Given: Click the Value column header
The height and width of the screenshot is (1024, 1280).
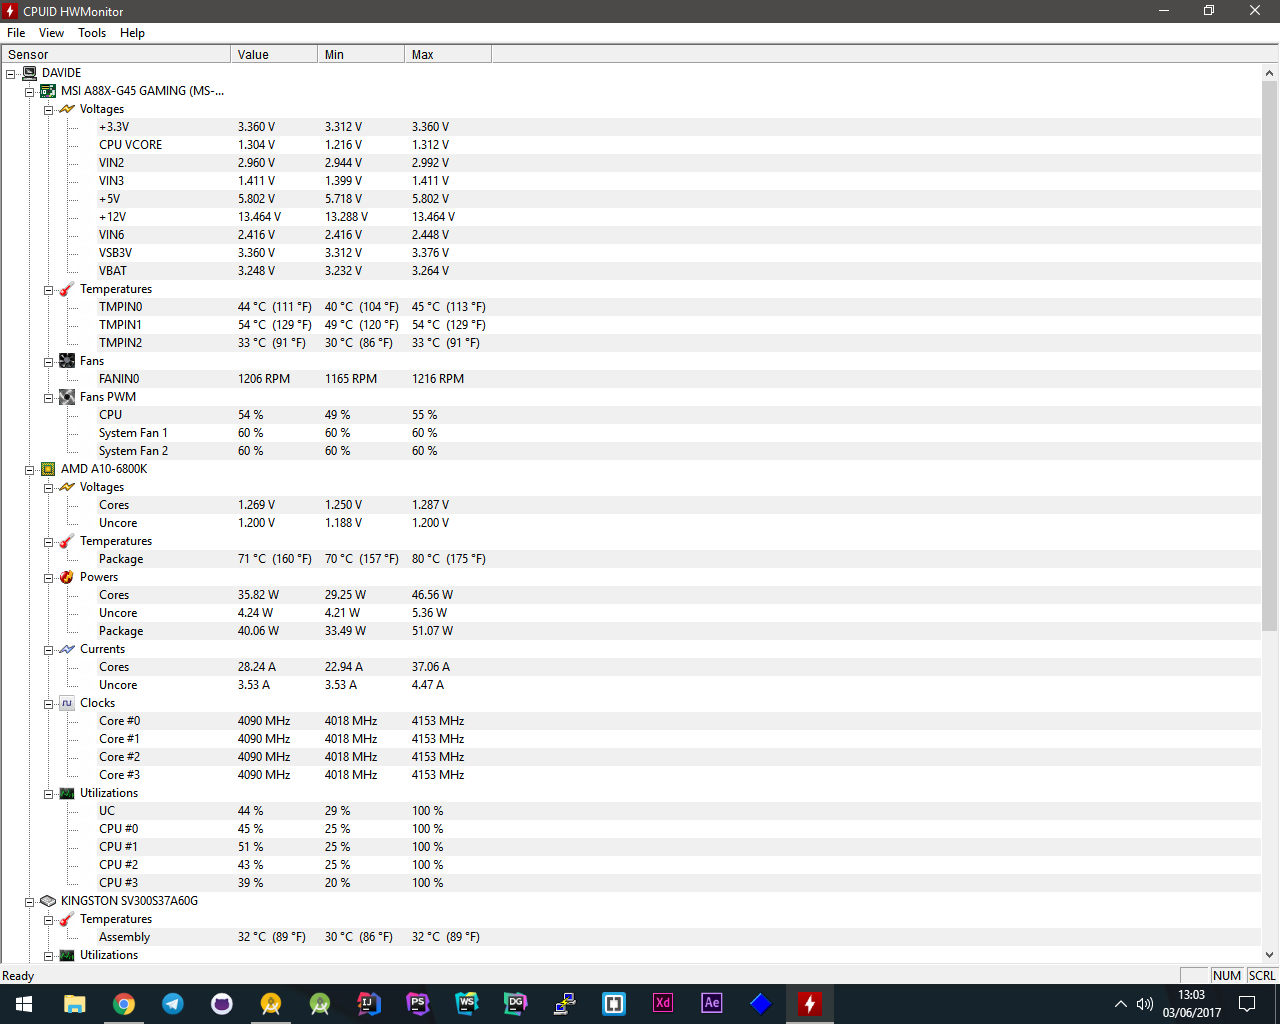Looking at the screenshot, I should pyautogui.click(x=273, y=55).
